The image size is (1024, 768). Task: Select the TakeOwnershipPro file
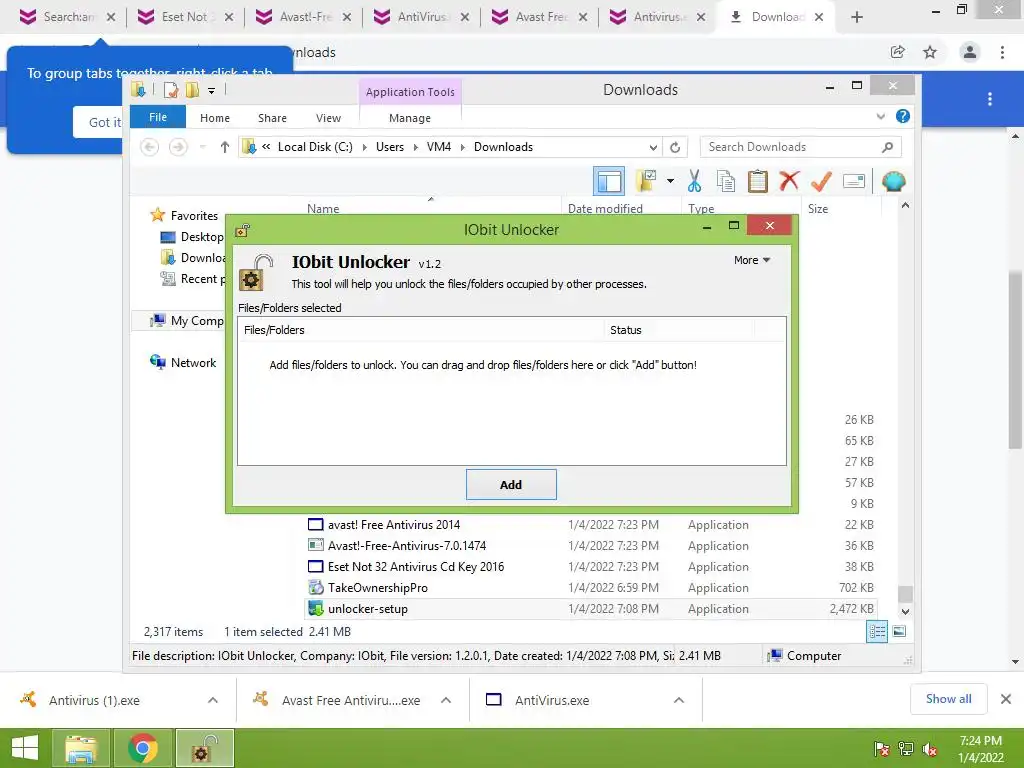377,587
